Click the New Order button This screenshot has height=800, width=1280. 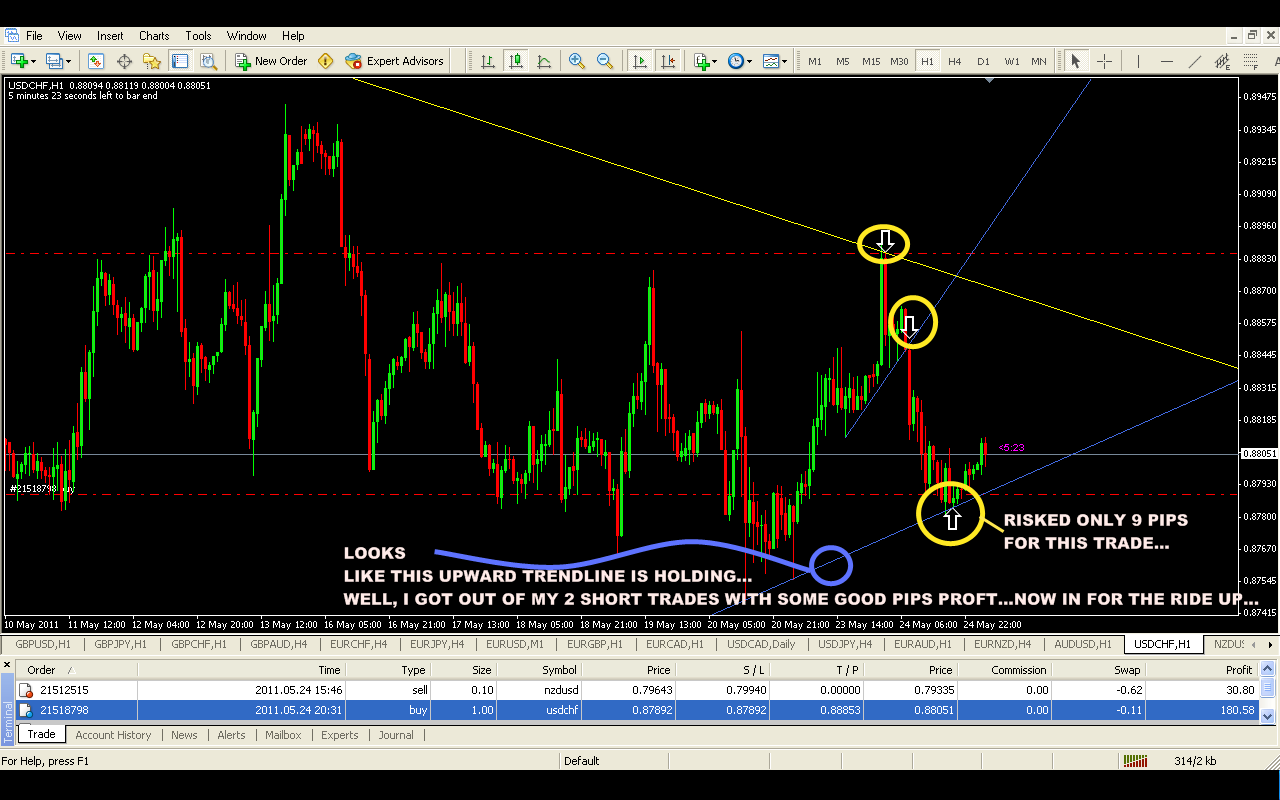pyautogui.click(x=271, y=61)
